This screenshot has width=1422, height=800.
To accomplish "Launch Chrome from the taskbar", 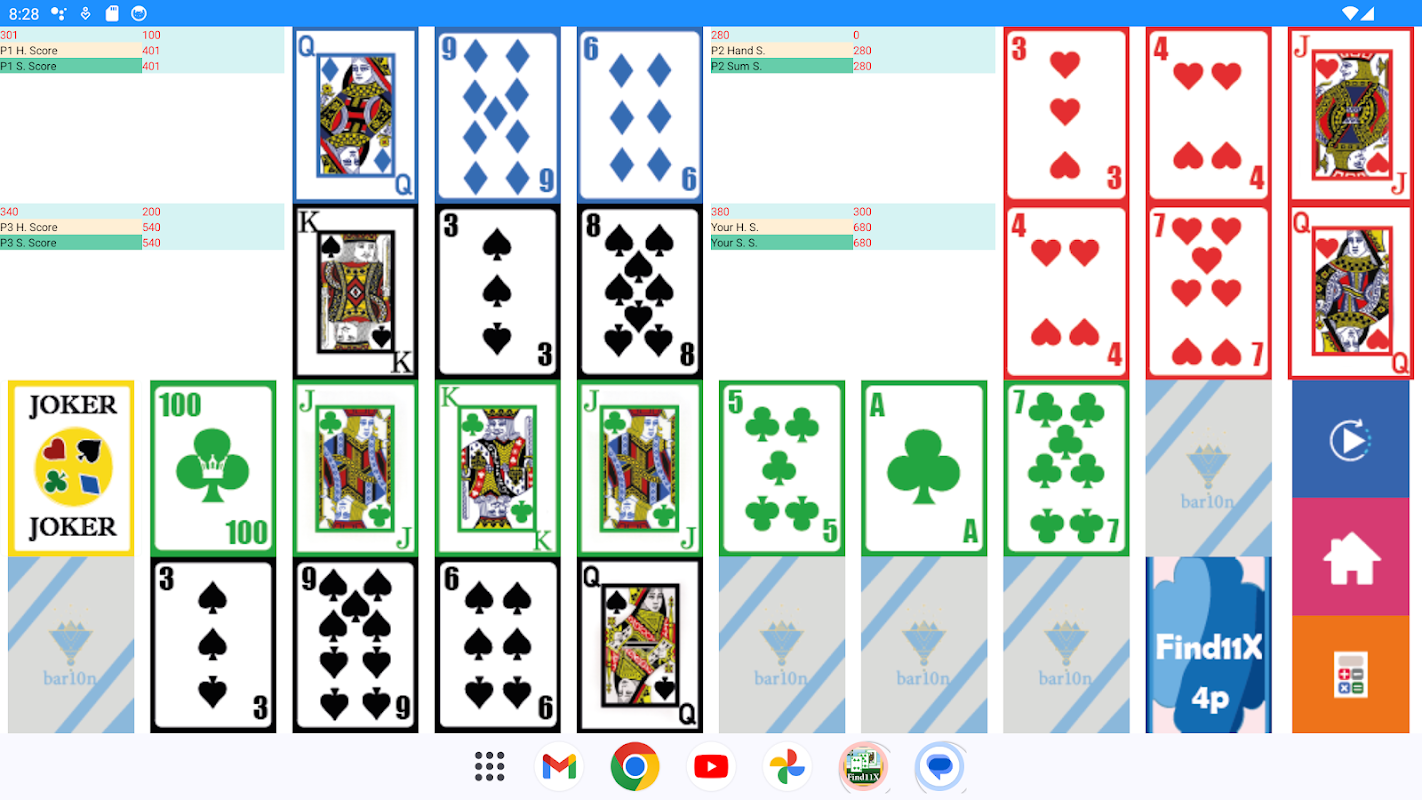I will pyautogui.click(x=635, y=767).
